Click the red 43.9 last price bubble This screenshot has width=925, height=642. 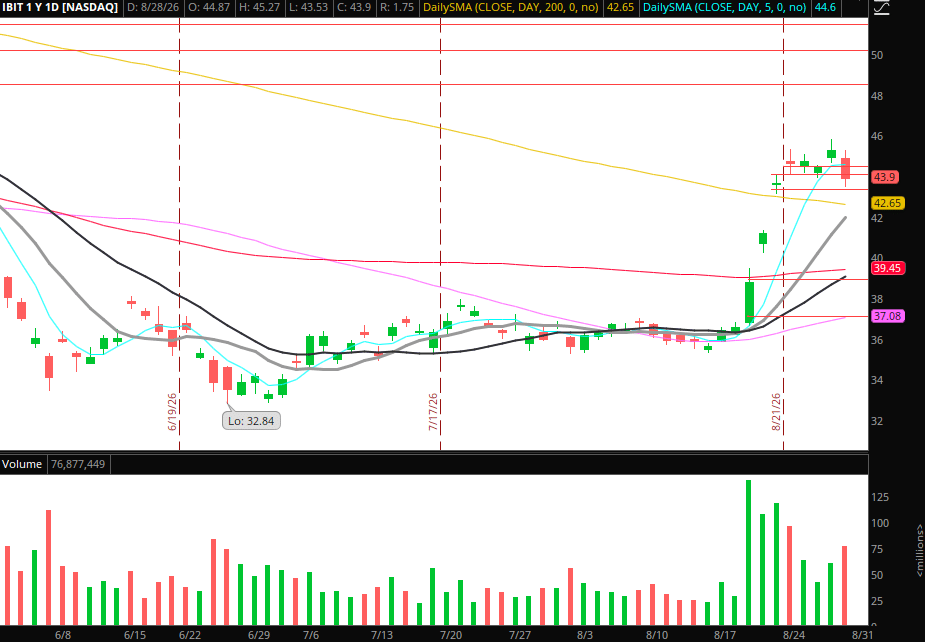(x=885, y=177)
